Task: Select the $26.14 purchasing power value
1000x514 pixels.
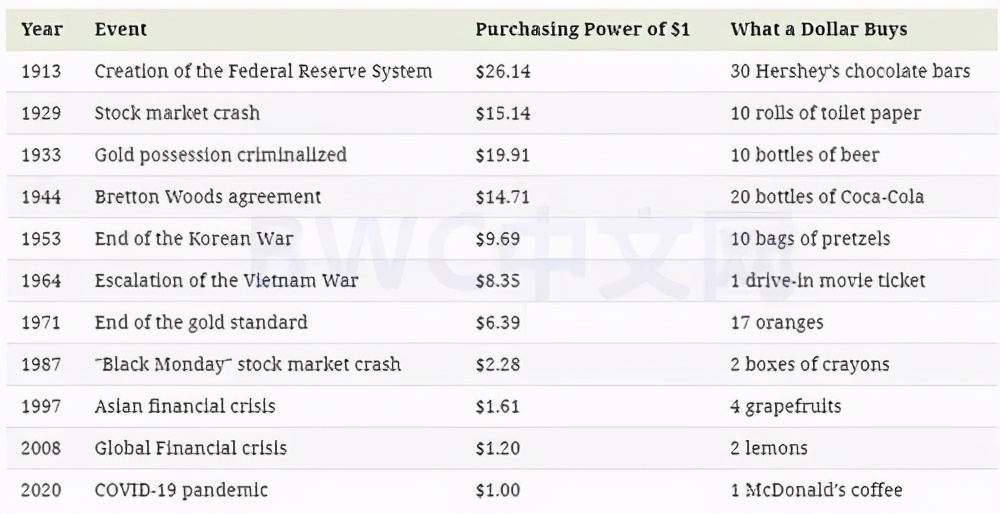Action: 503,71
